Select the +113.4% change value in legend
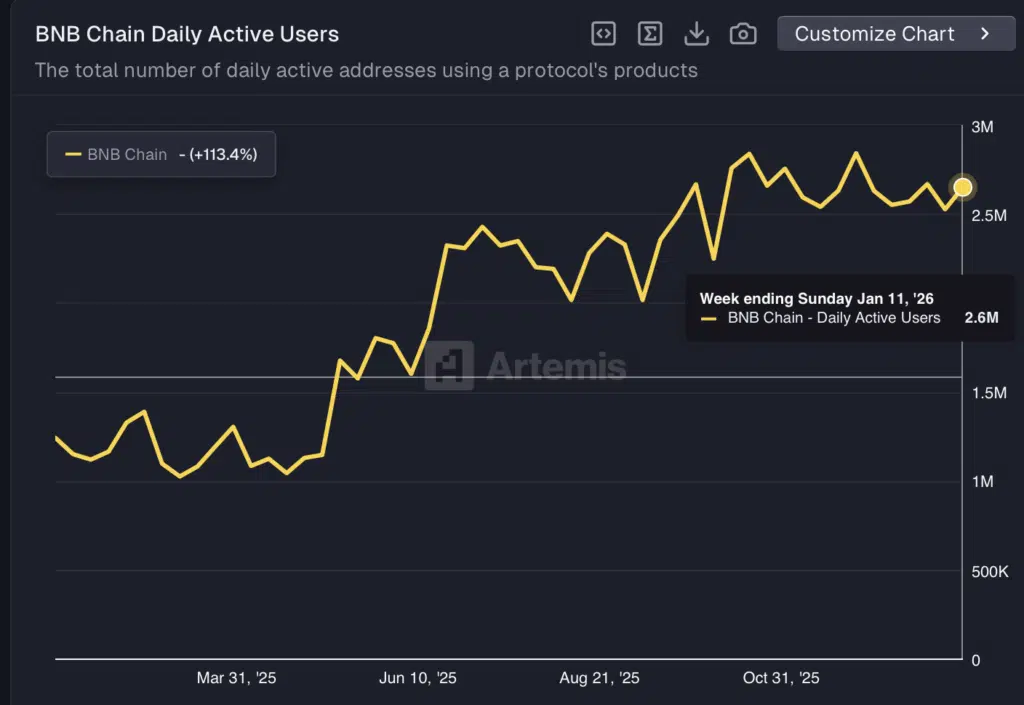Image resolution: width=1024 pixels, height=705 pixels. coord(223,154)
